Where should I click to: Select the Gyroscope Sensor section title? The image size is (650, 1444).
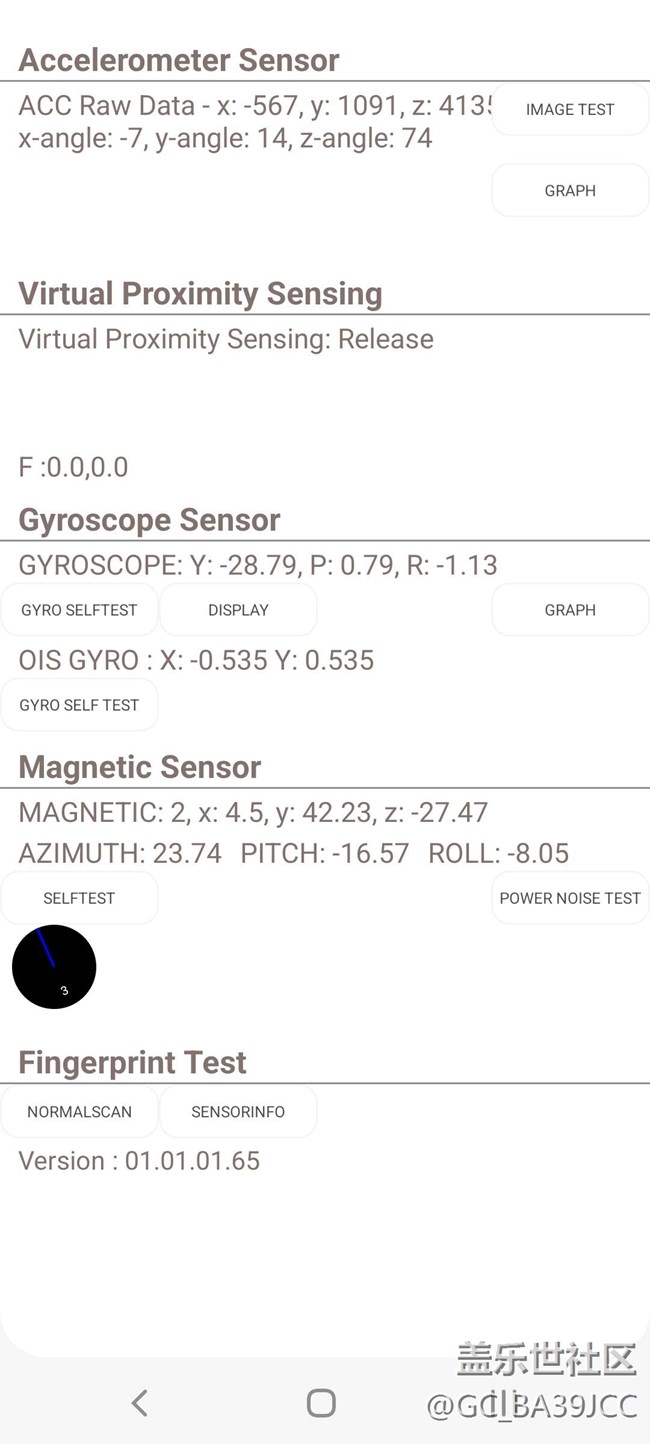(149, 520)
